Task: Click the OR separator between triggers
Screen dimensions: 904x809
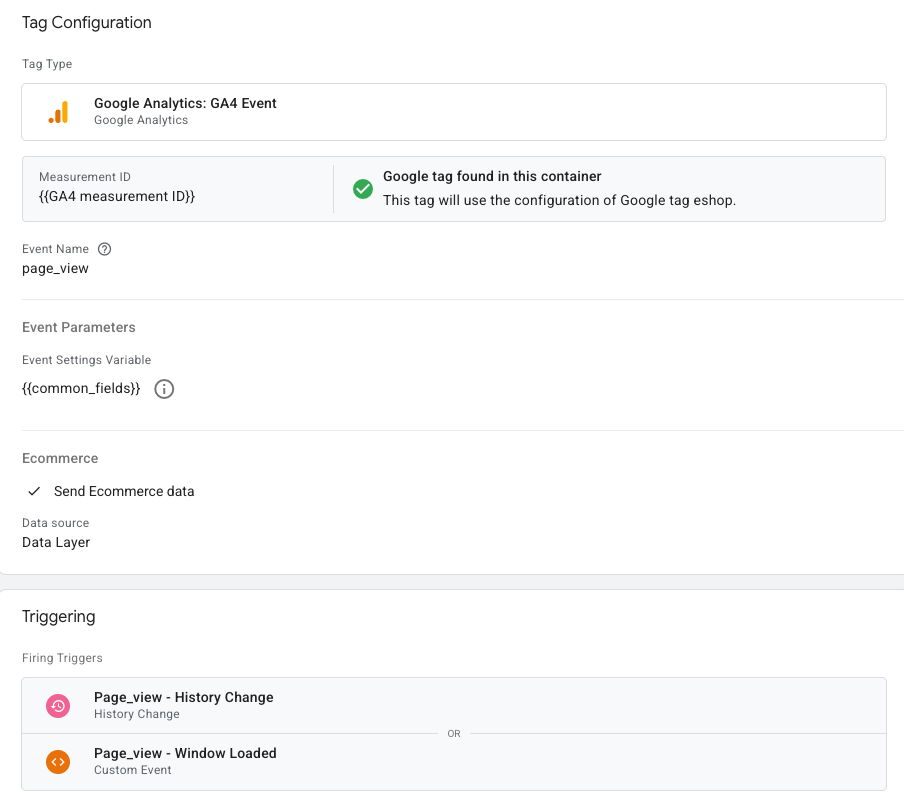Action: (454, 734)
